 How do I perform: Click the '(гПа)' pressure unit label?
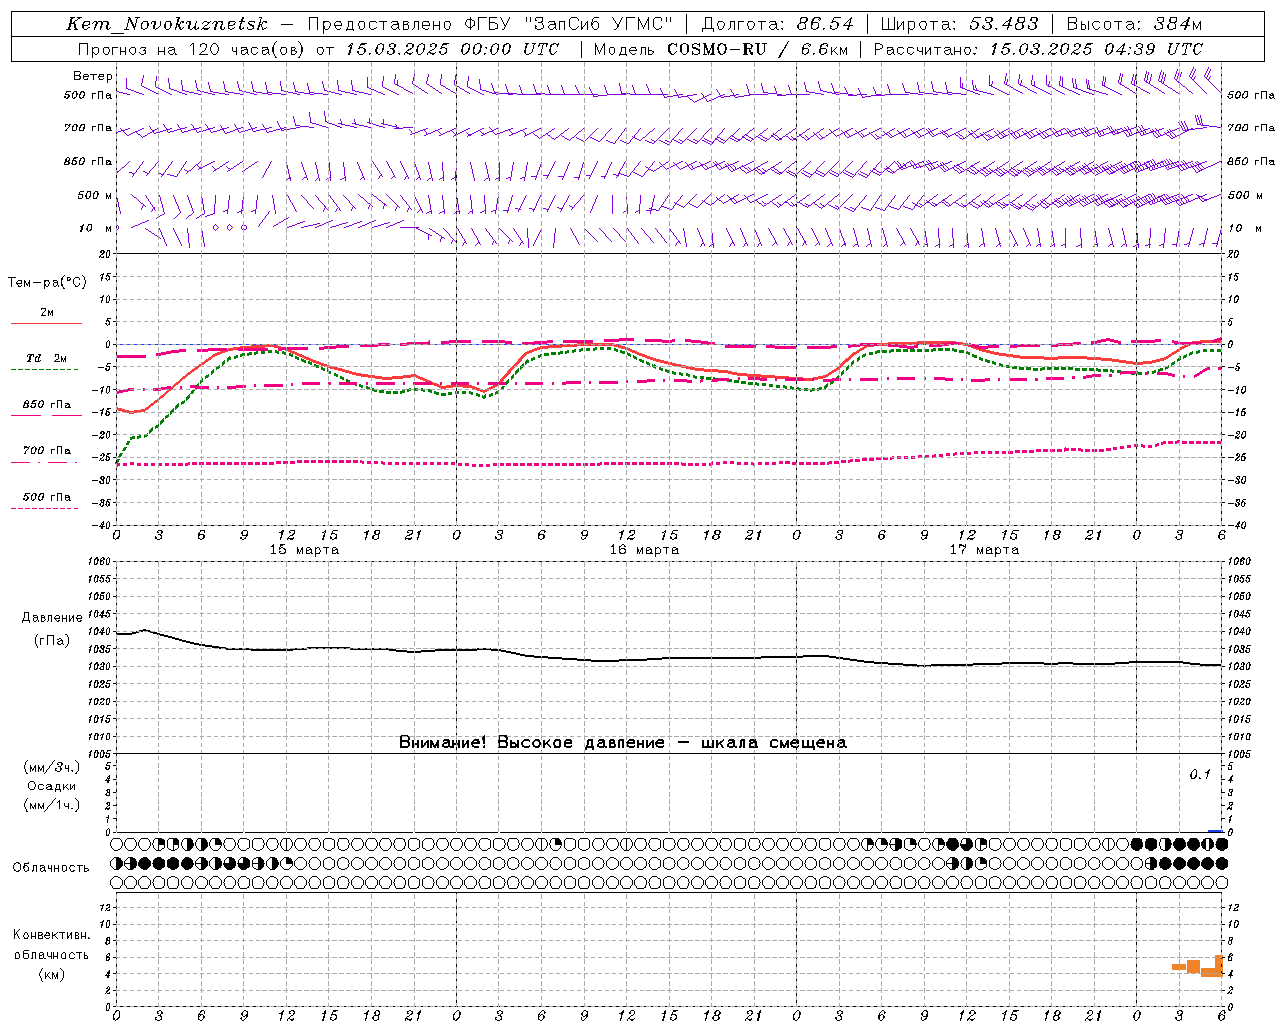[52, 640]
